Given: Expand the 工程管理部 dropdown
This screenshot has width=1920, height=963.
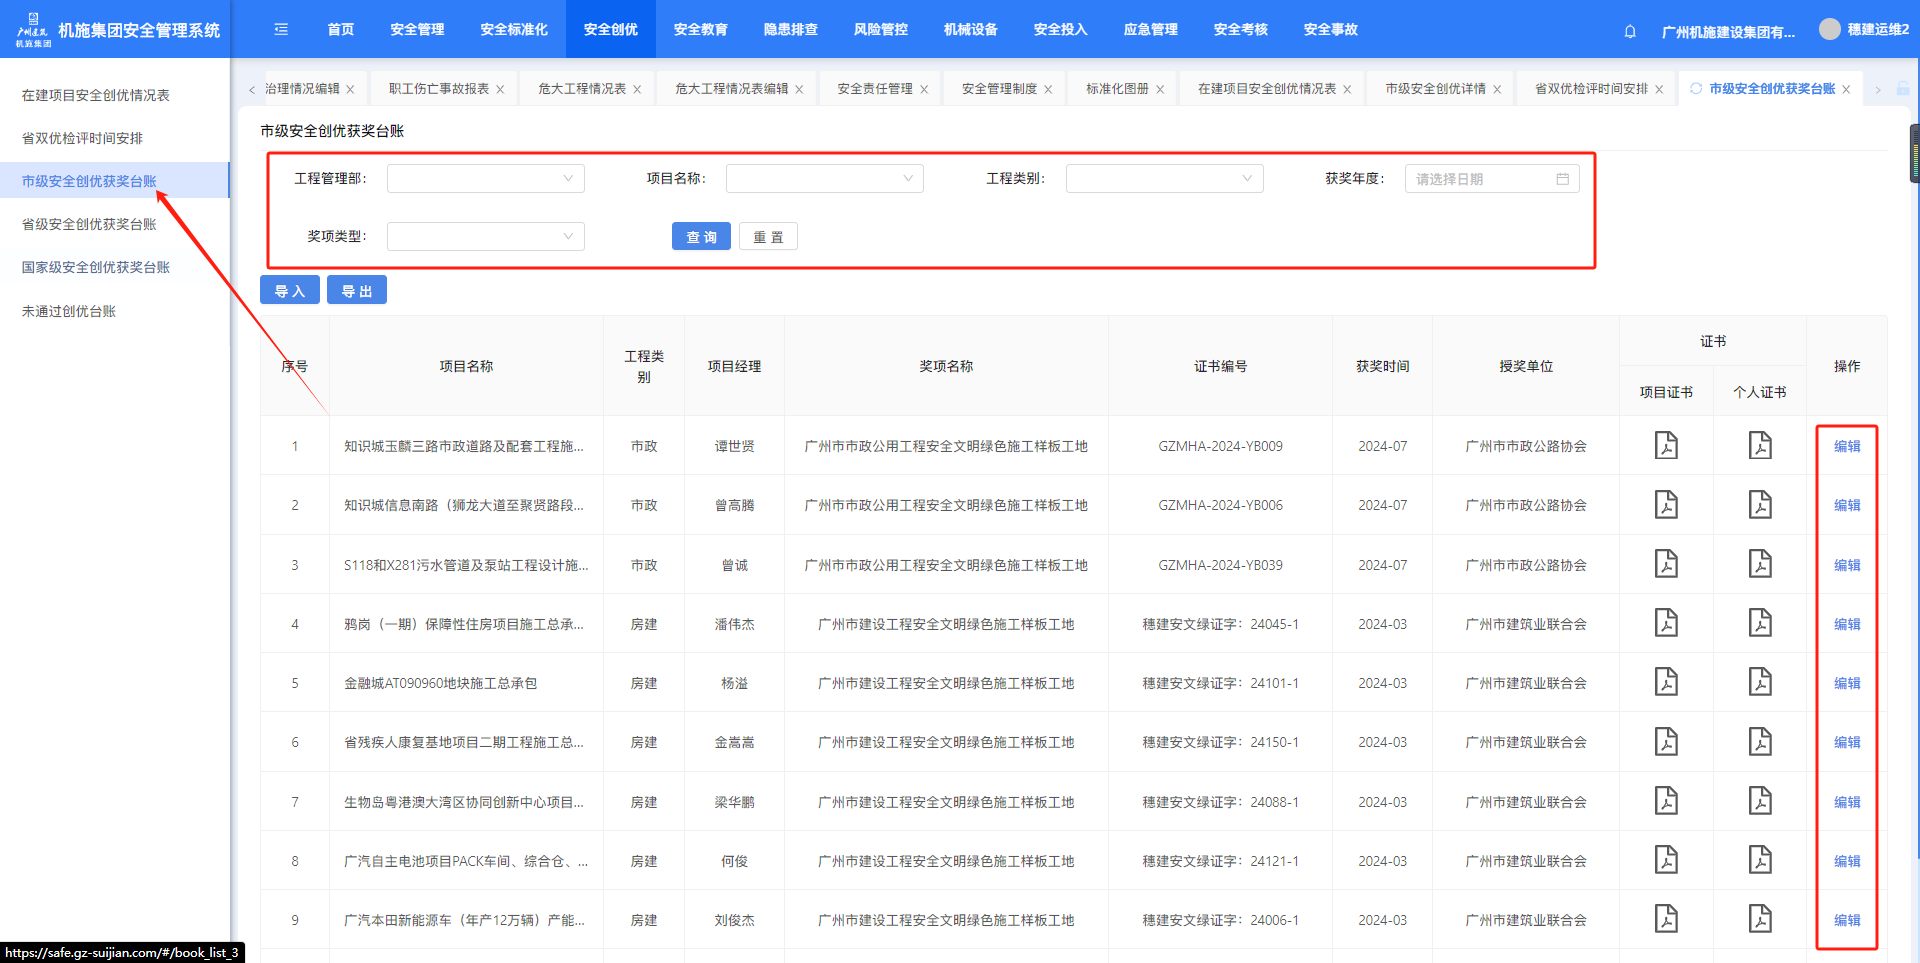Looking at the screenshot, I should point(485,179).
